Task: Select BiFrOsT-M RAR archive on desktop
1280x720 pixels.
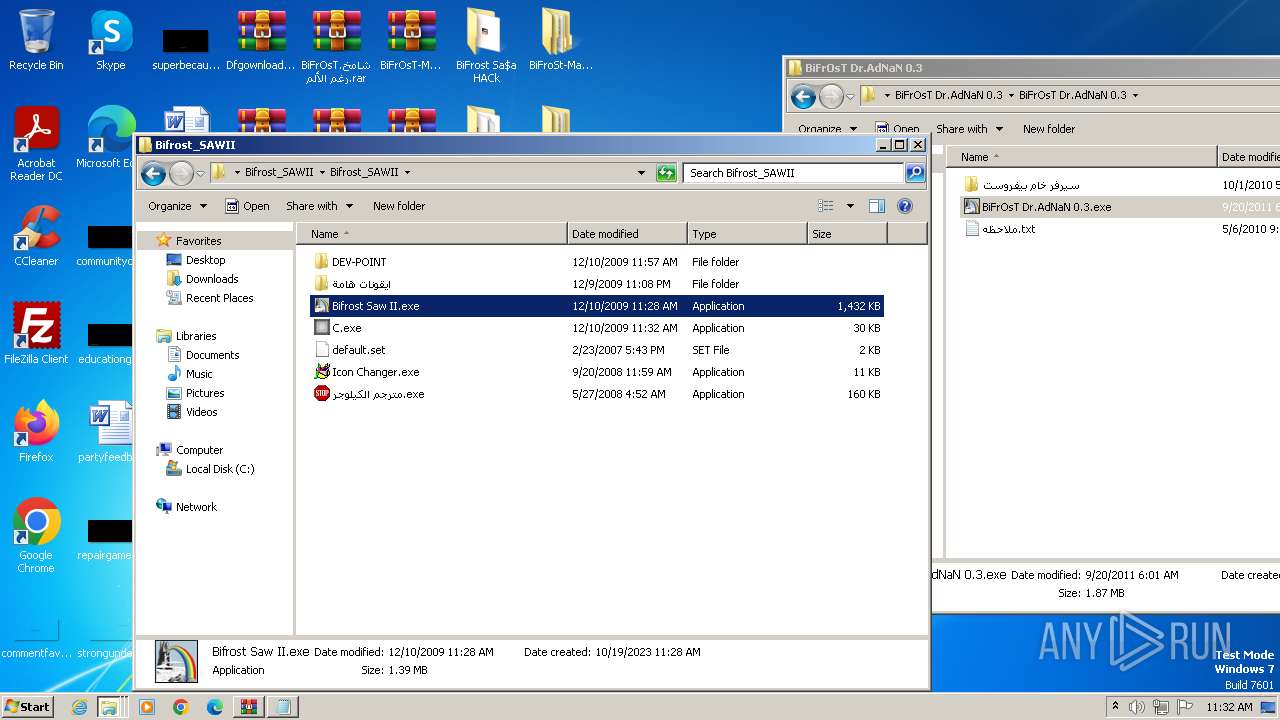Action: coord(410,40)
